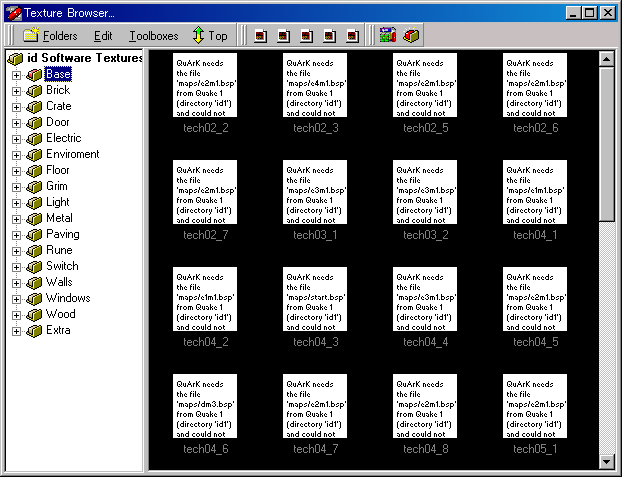Click the red Base folder icon
Image resolution: width=622 pixels, height=477 pixels.
pos(34,75)
